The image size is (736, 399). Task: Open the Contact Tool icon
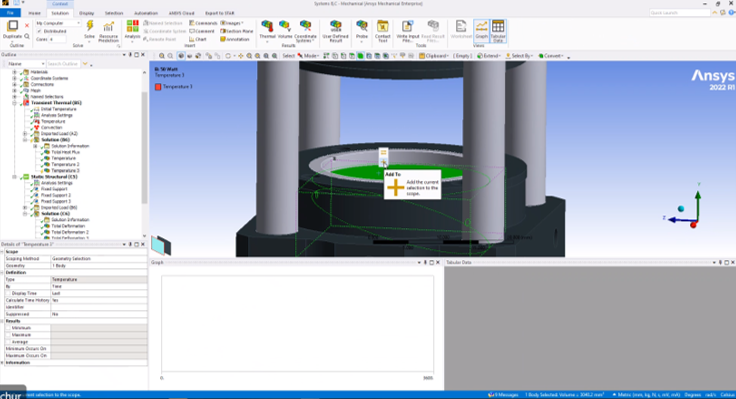coord(383,27)
